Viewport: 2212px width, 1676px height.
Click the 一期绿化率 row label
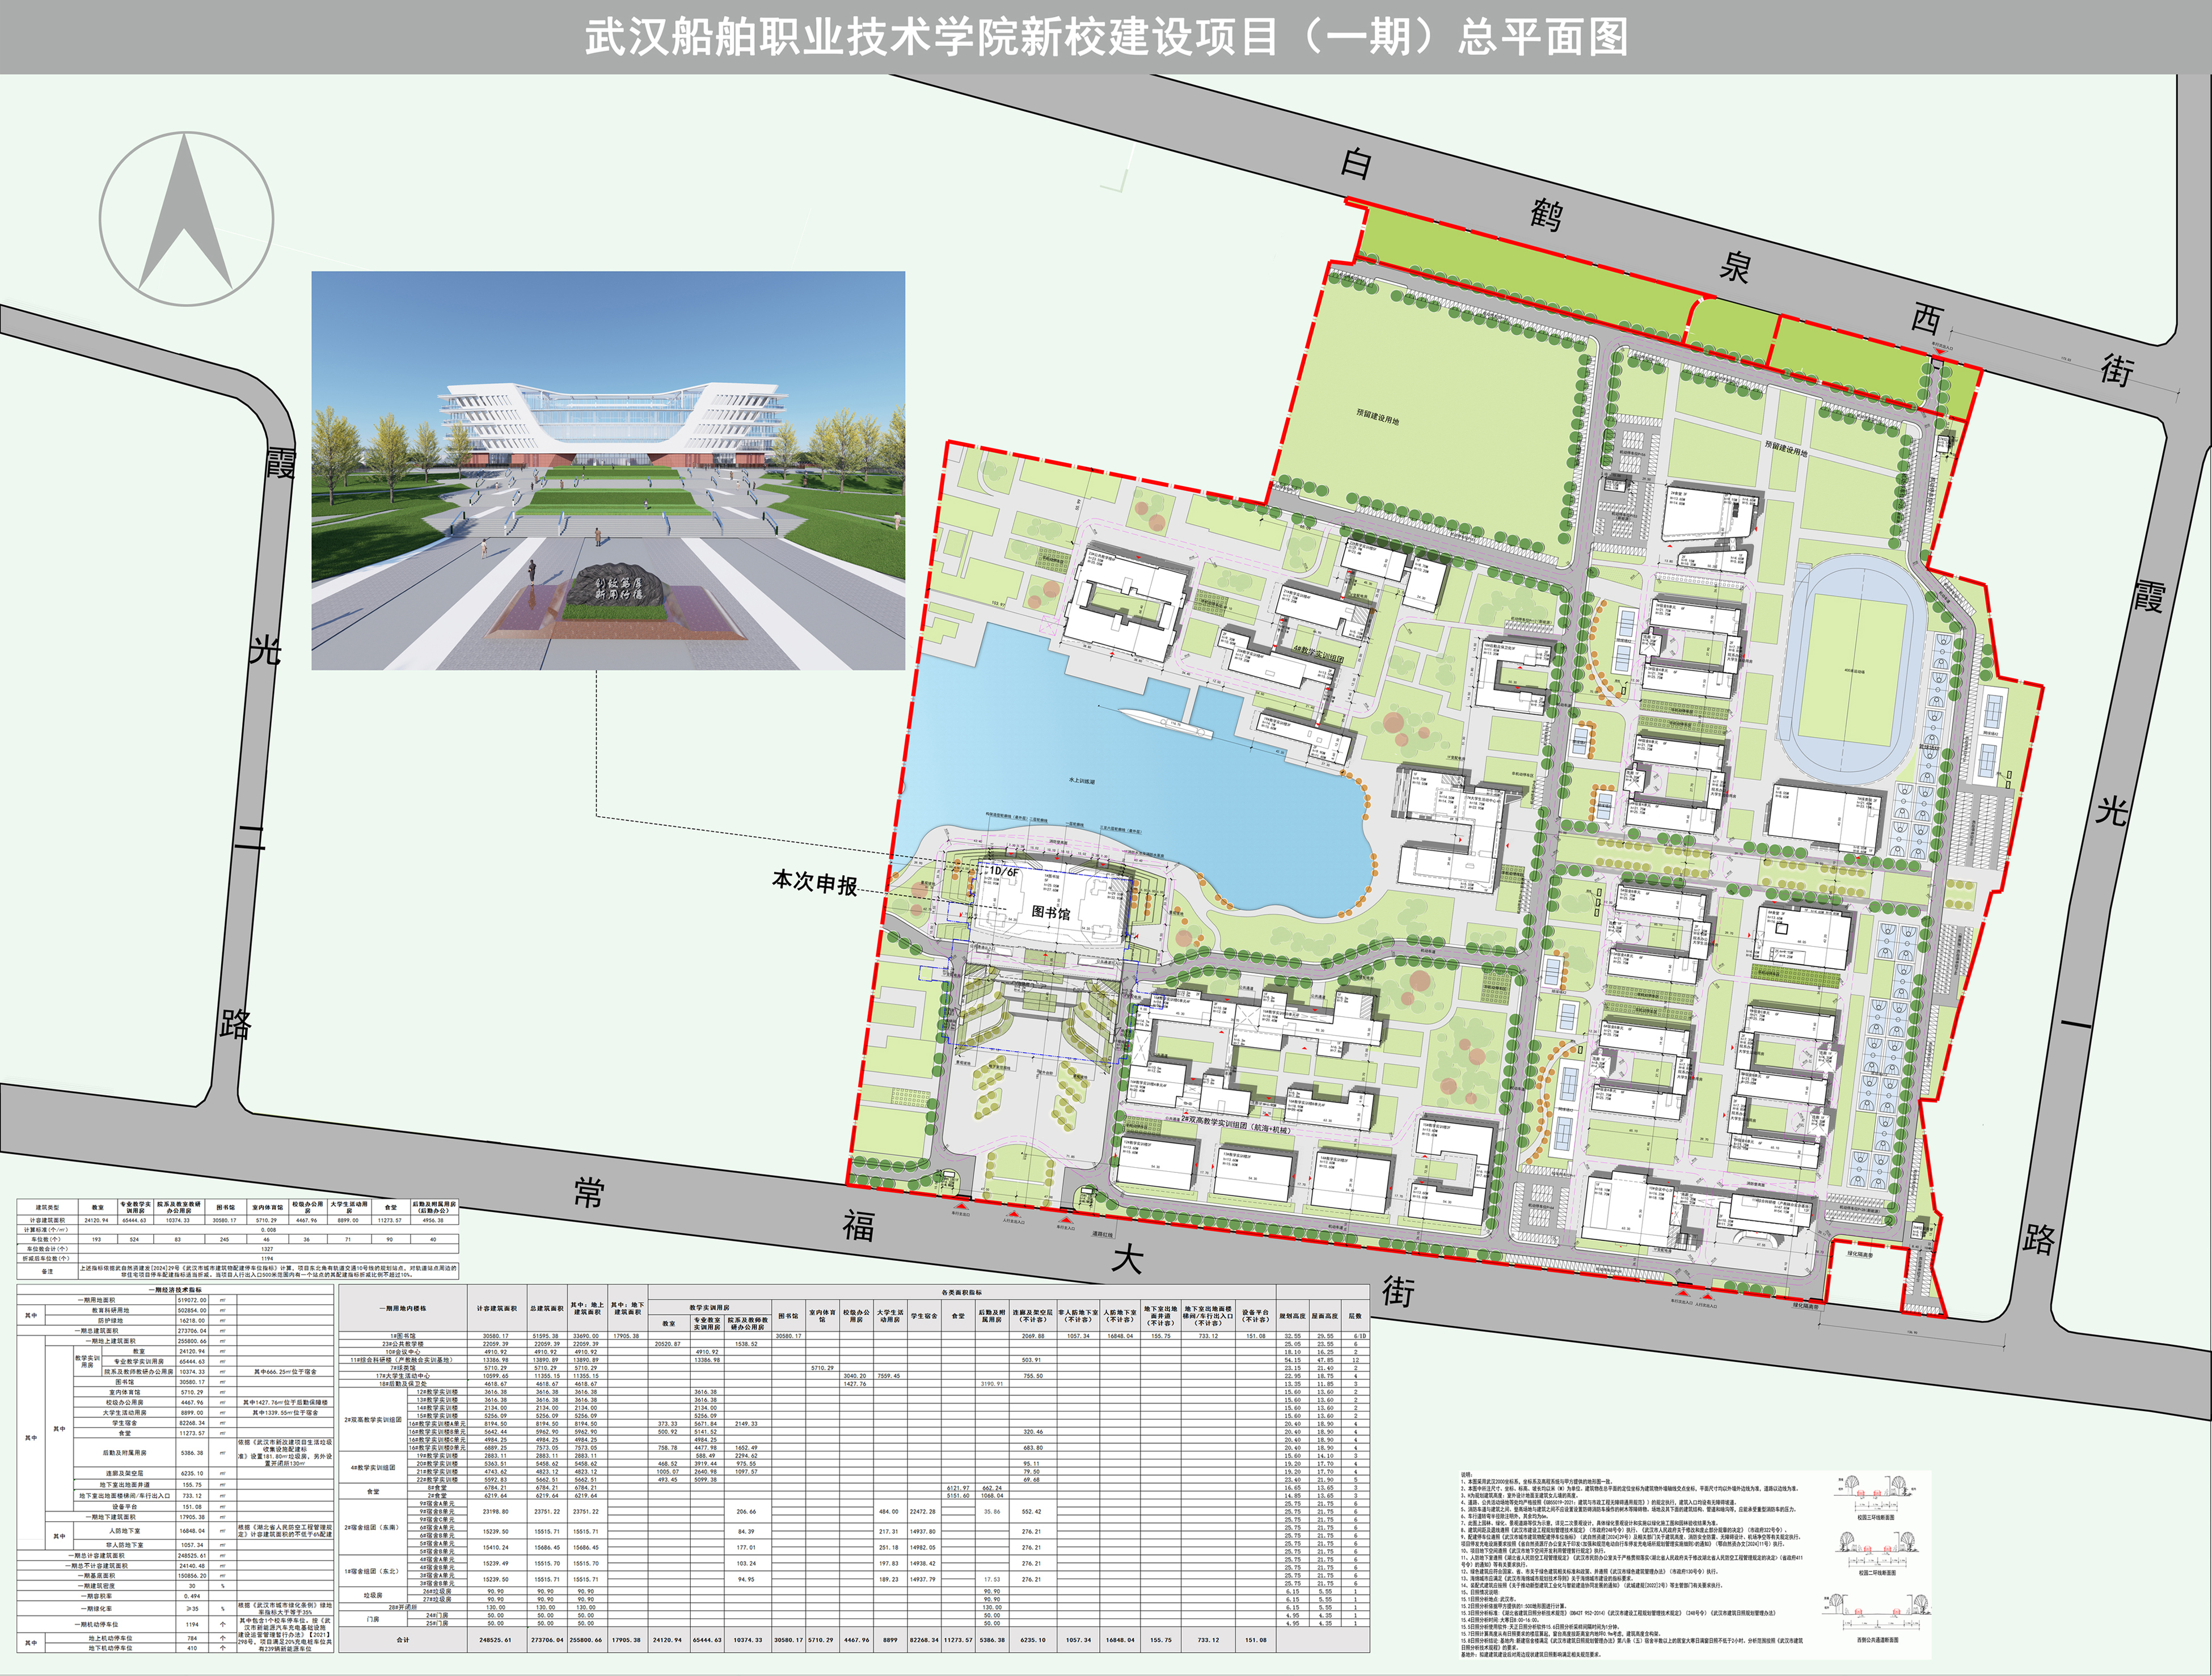[96, 1609]
